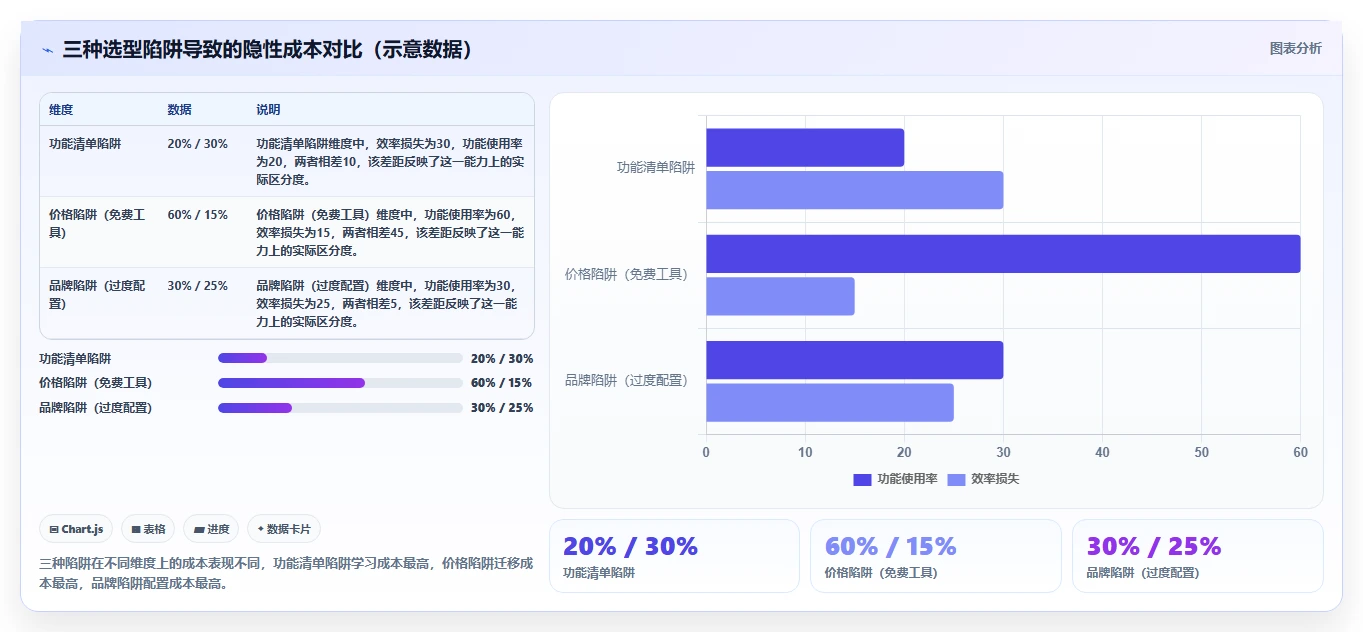The image size is (1363, 632).
Task: Click the 功能清单陷阱 description text in table
Action: coord(390,162)
